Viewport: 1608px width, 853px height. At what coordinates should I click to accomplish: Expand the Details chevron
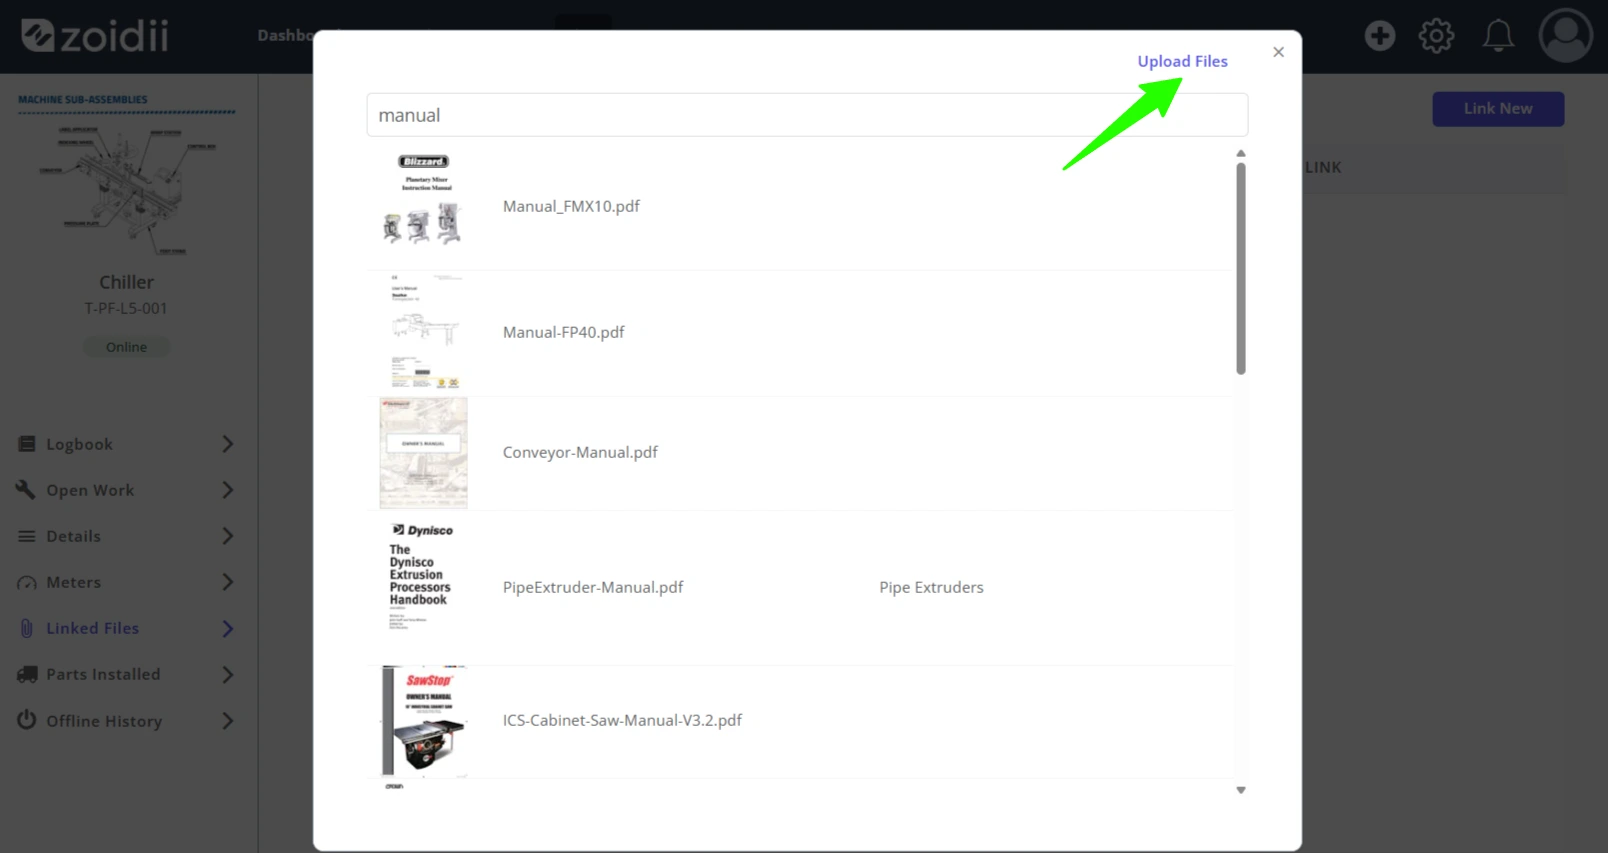click(228, 536)
